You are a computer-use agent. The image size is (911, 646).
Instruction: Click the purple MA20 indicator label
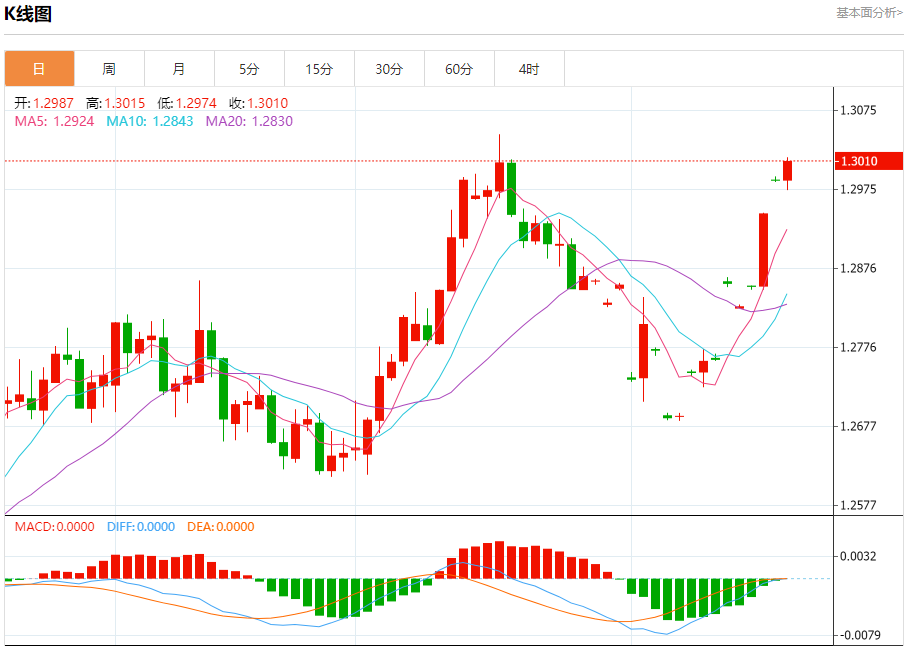[249, 121]
